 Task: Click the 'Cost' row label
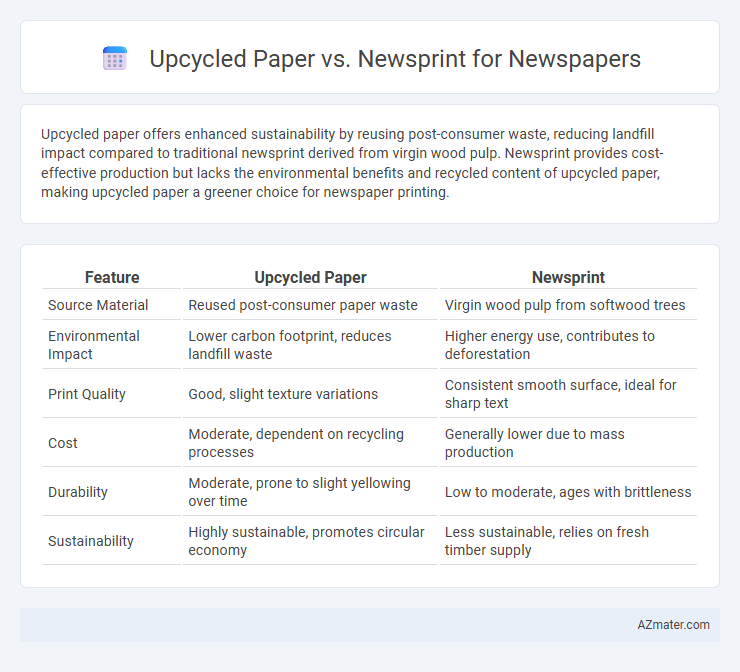[63, 443]
